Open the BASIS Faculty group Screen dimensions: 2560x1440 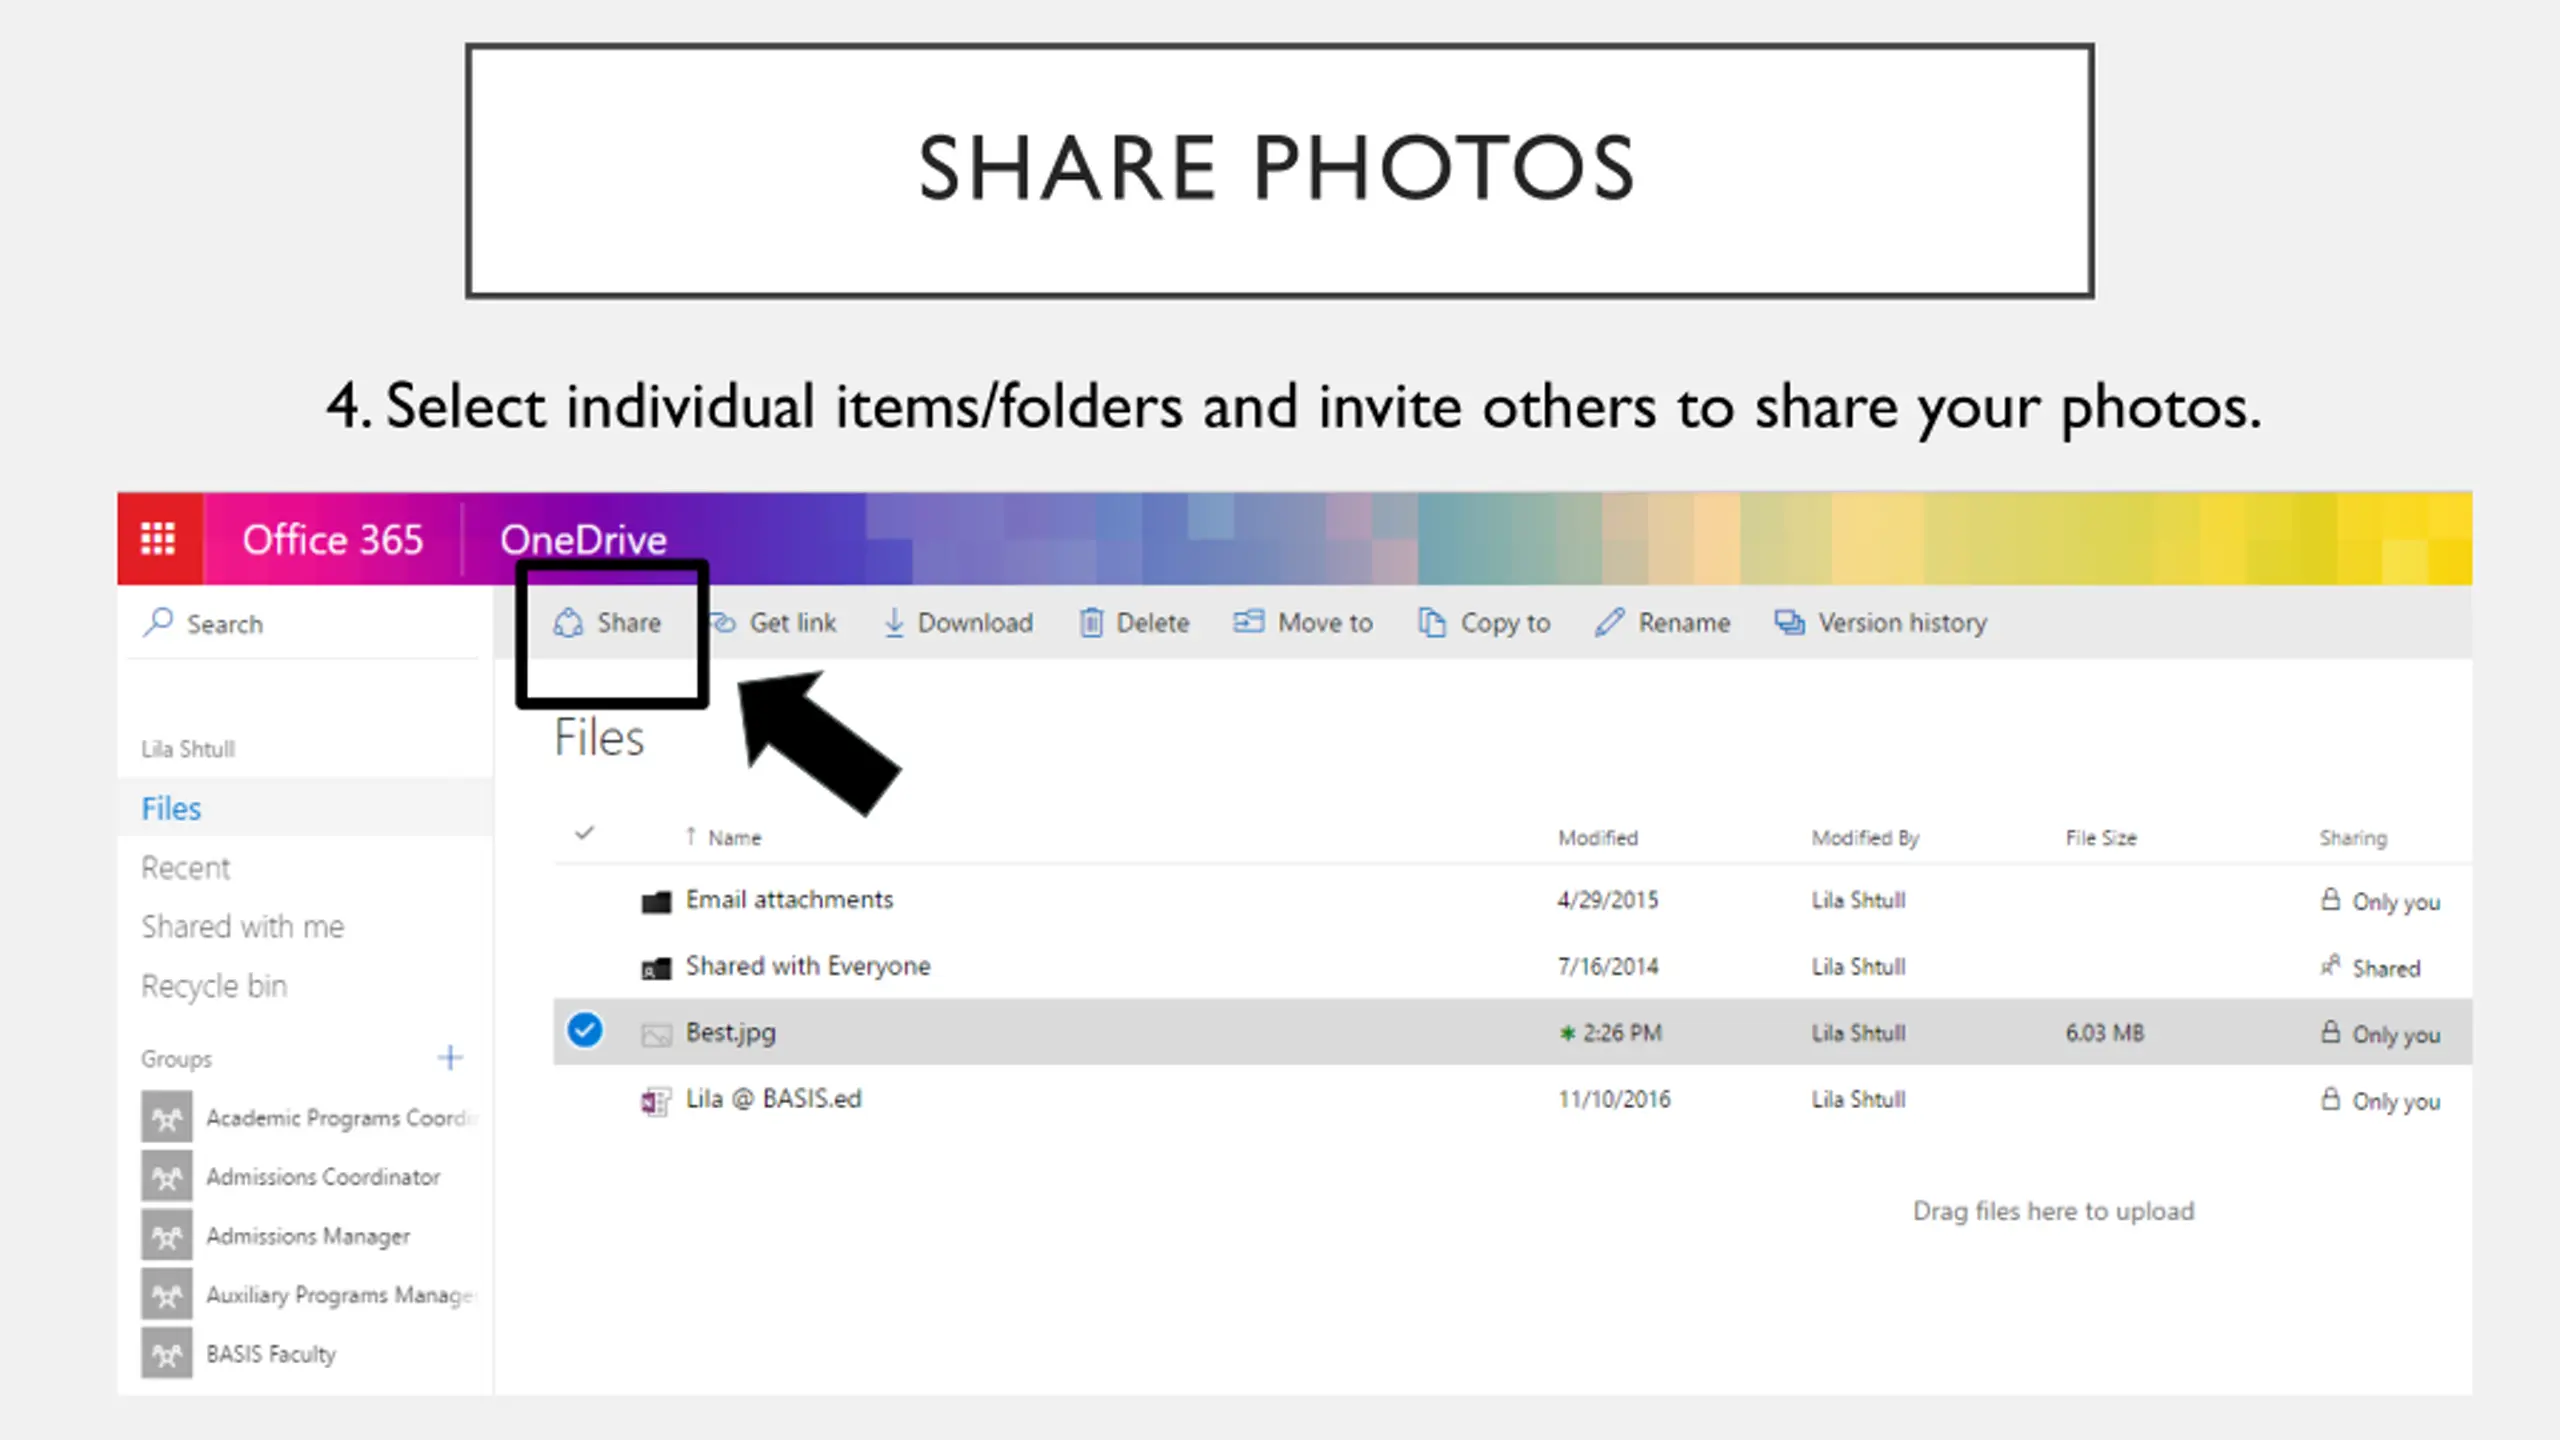271,1354
